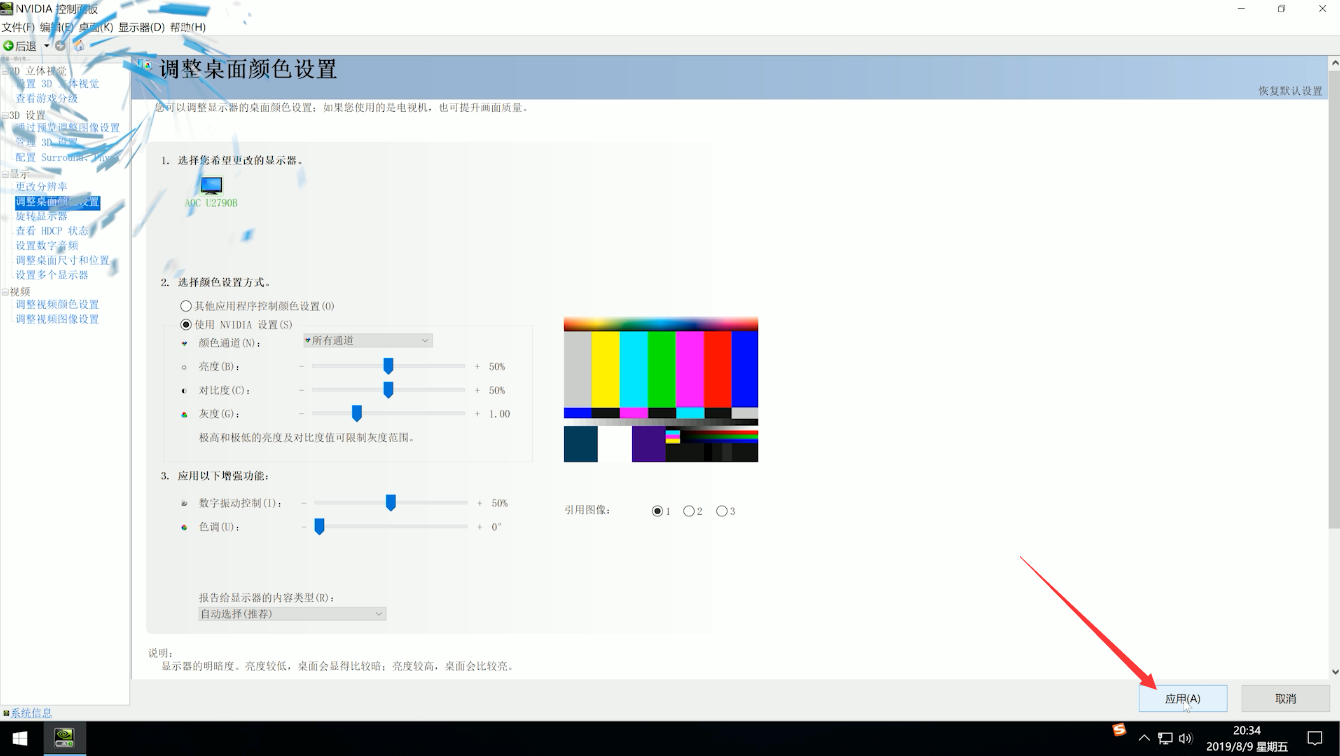Collapse the 显示 tree node
1340x756 pixels.
click(4, 174)
